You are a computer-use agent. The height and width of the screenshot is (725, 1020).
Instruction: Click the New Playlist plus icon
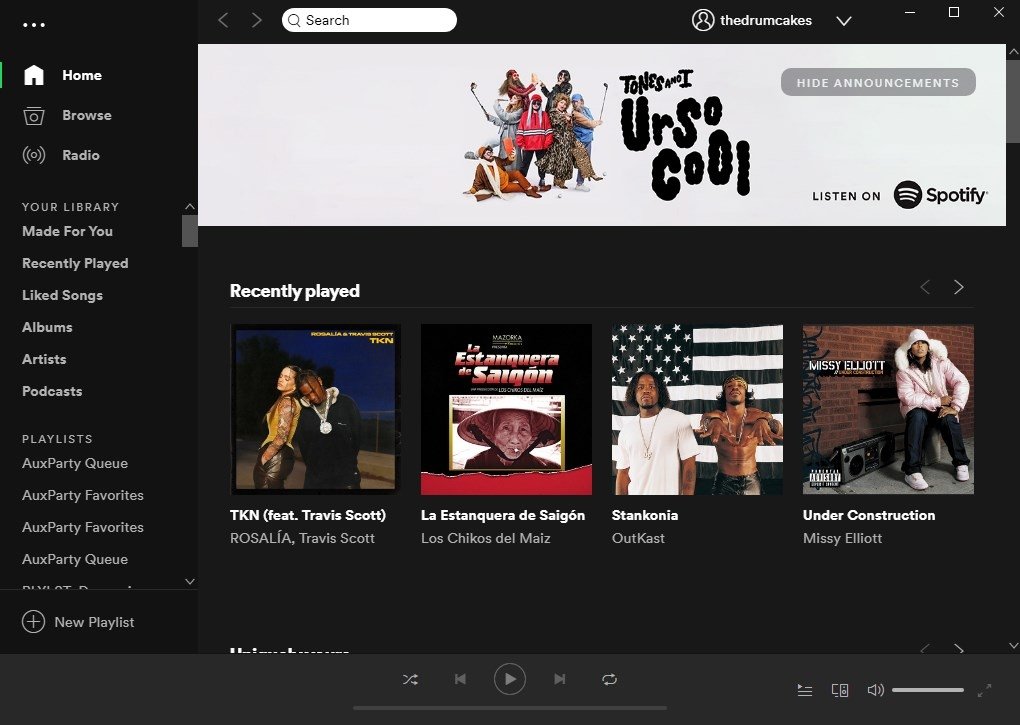tap(33, 622)
